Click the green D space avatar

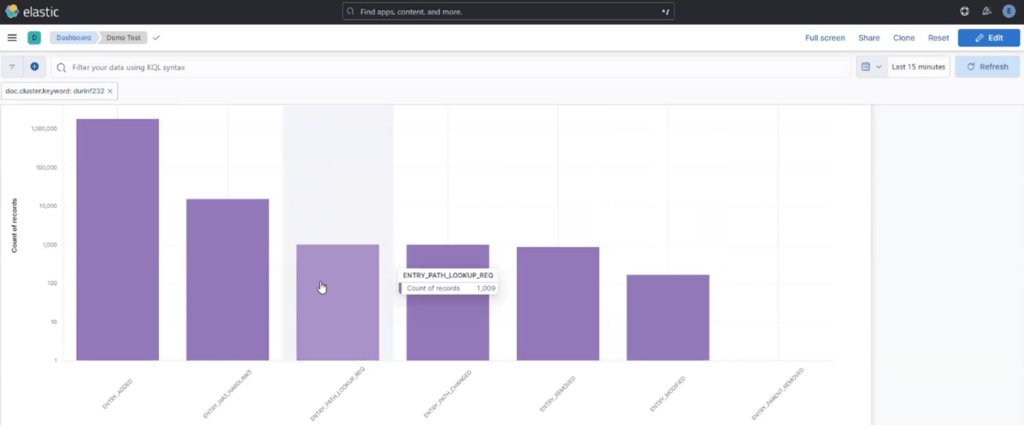pos(34,38)
